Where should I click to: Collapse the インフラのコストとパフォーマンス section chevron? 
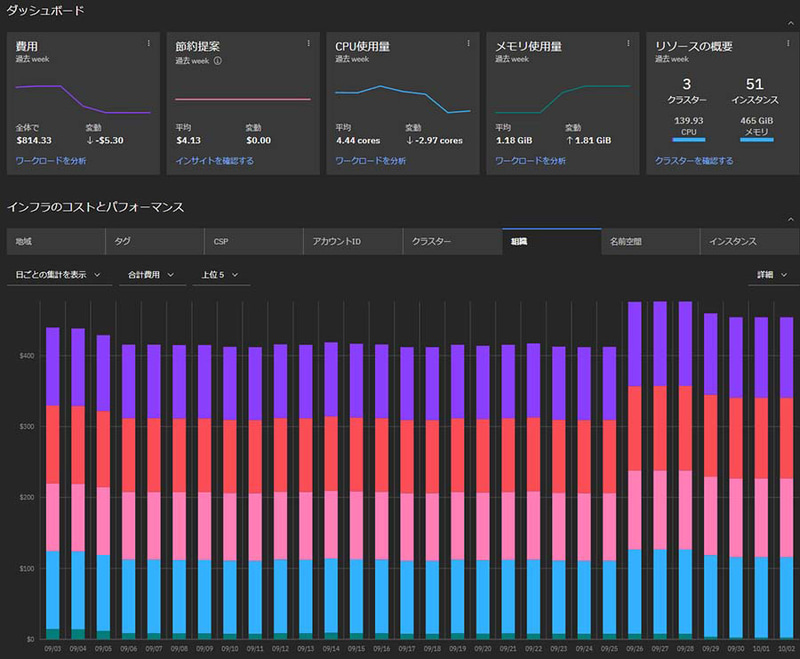(x=790, y=219)
